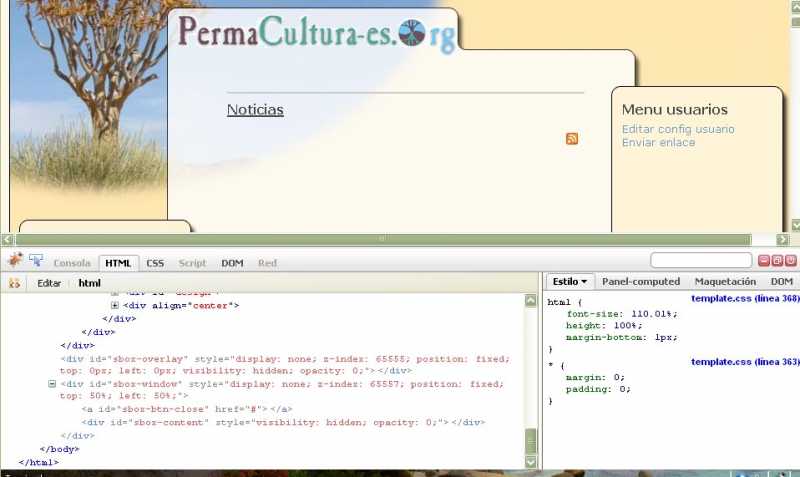Click inside the Firebug search field
800x477 pixels.
point(701,260)
